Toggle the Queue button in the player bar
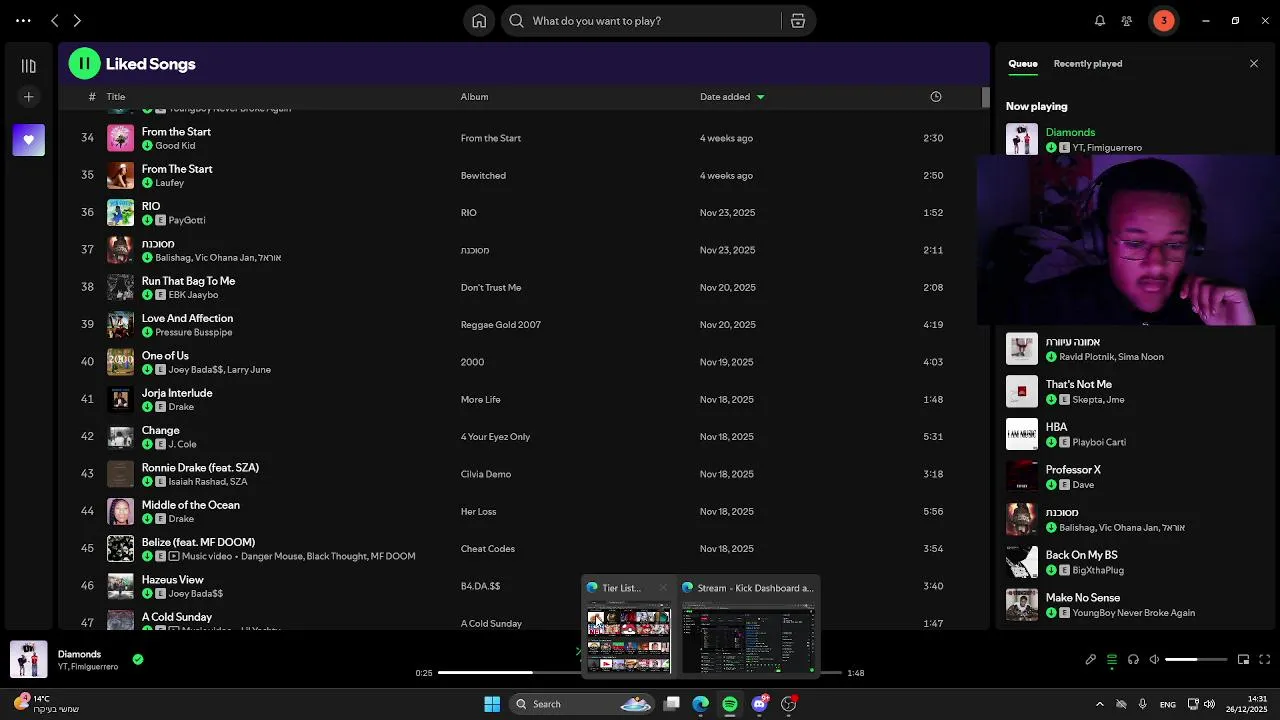Image resolution: width=1280 pixels, height=720 pixels. tap(1112, 660)
